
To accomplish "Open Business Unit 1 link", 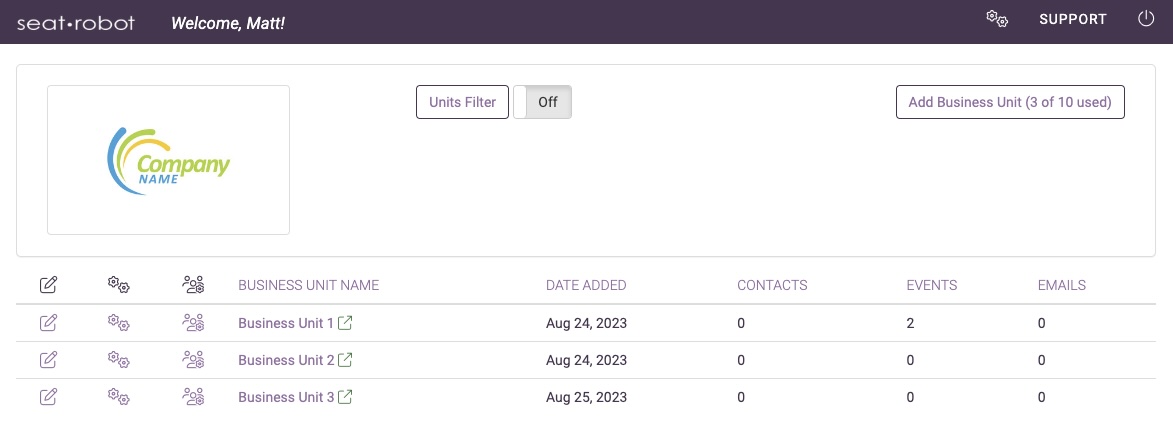I will 286,323.
